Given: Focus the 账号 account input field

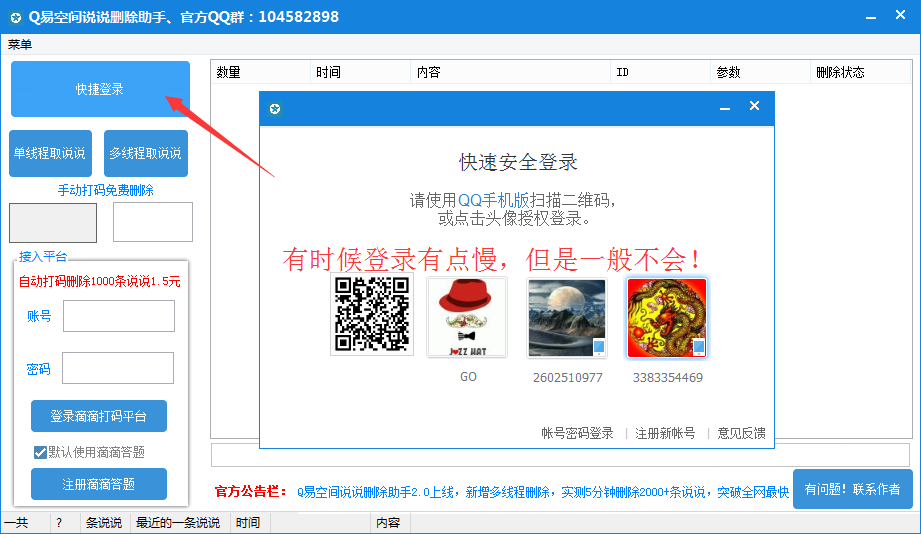Looking at the screenshot, I should coord(119,316).
